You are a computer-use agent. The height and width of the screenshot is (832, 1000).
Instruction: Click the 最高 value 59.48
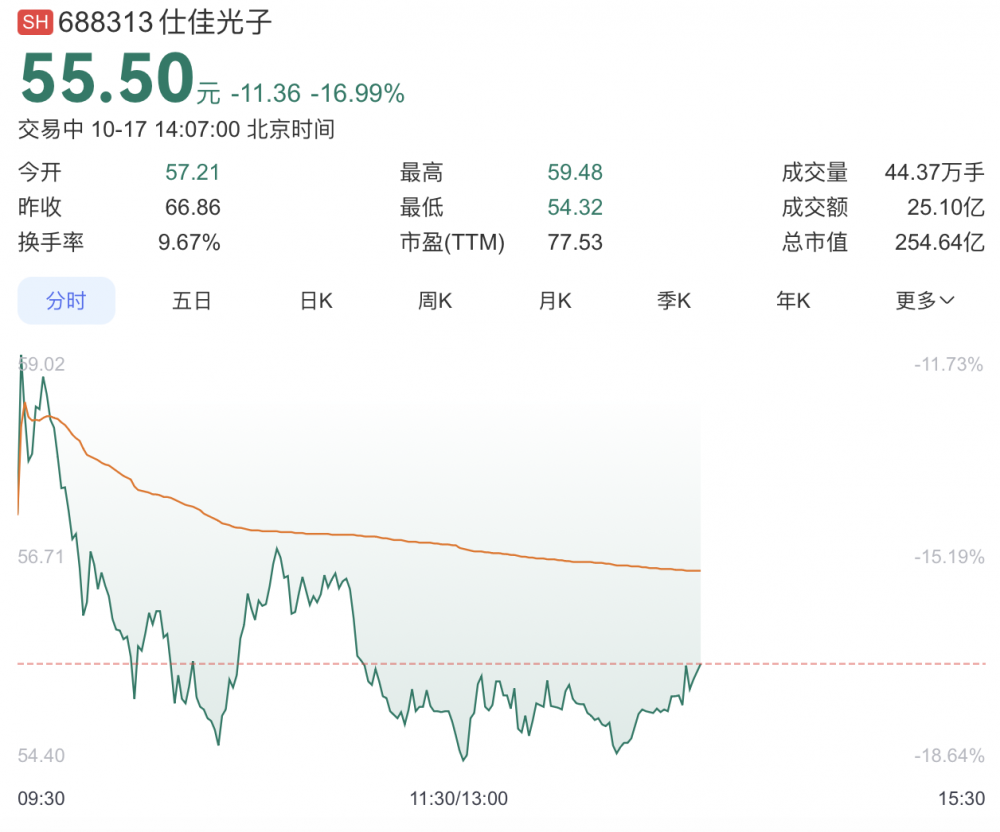pos(575,173)
